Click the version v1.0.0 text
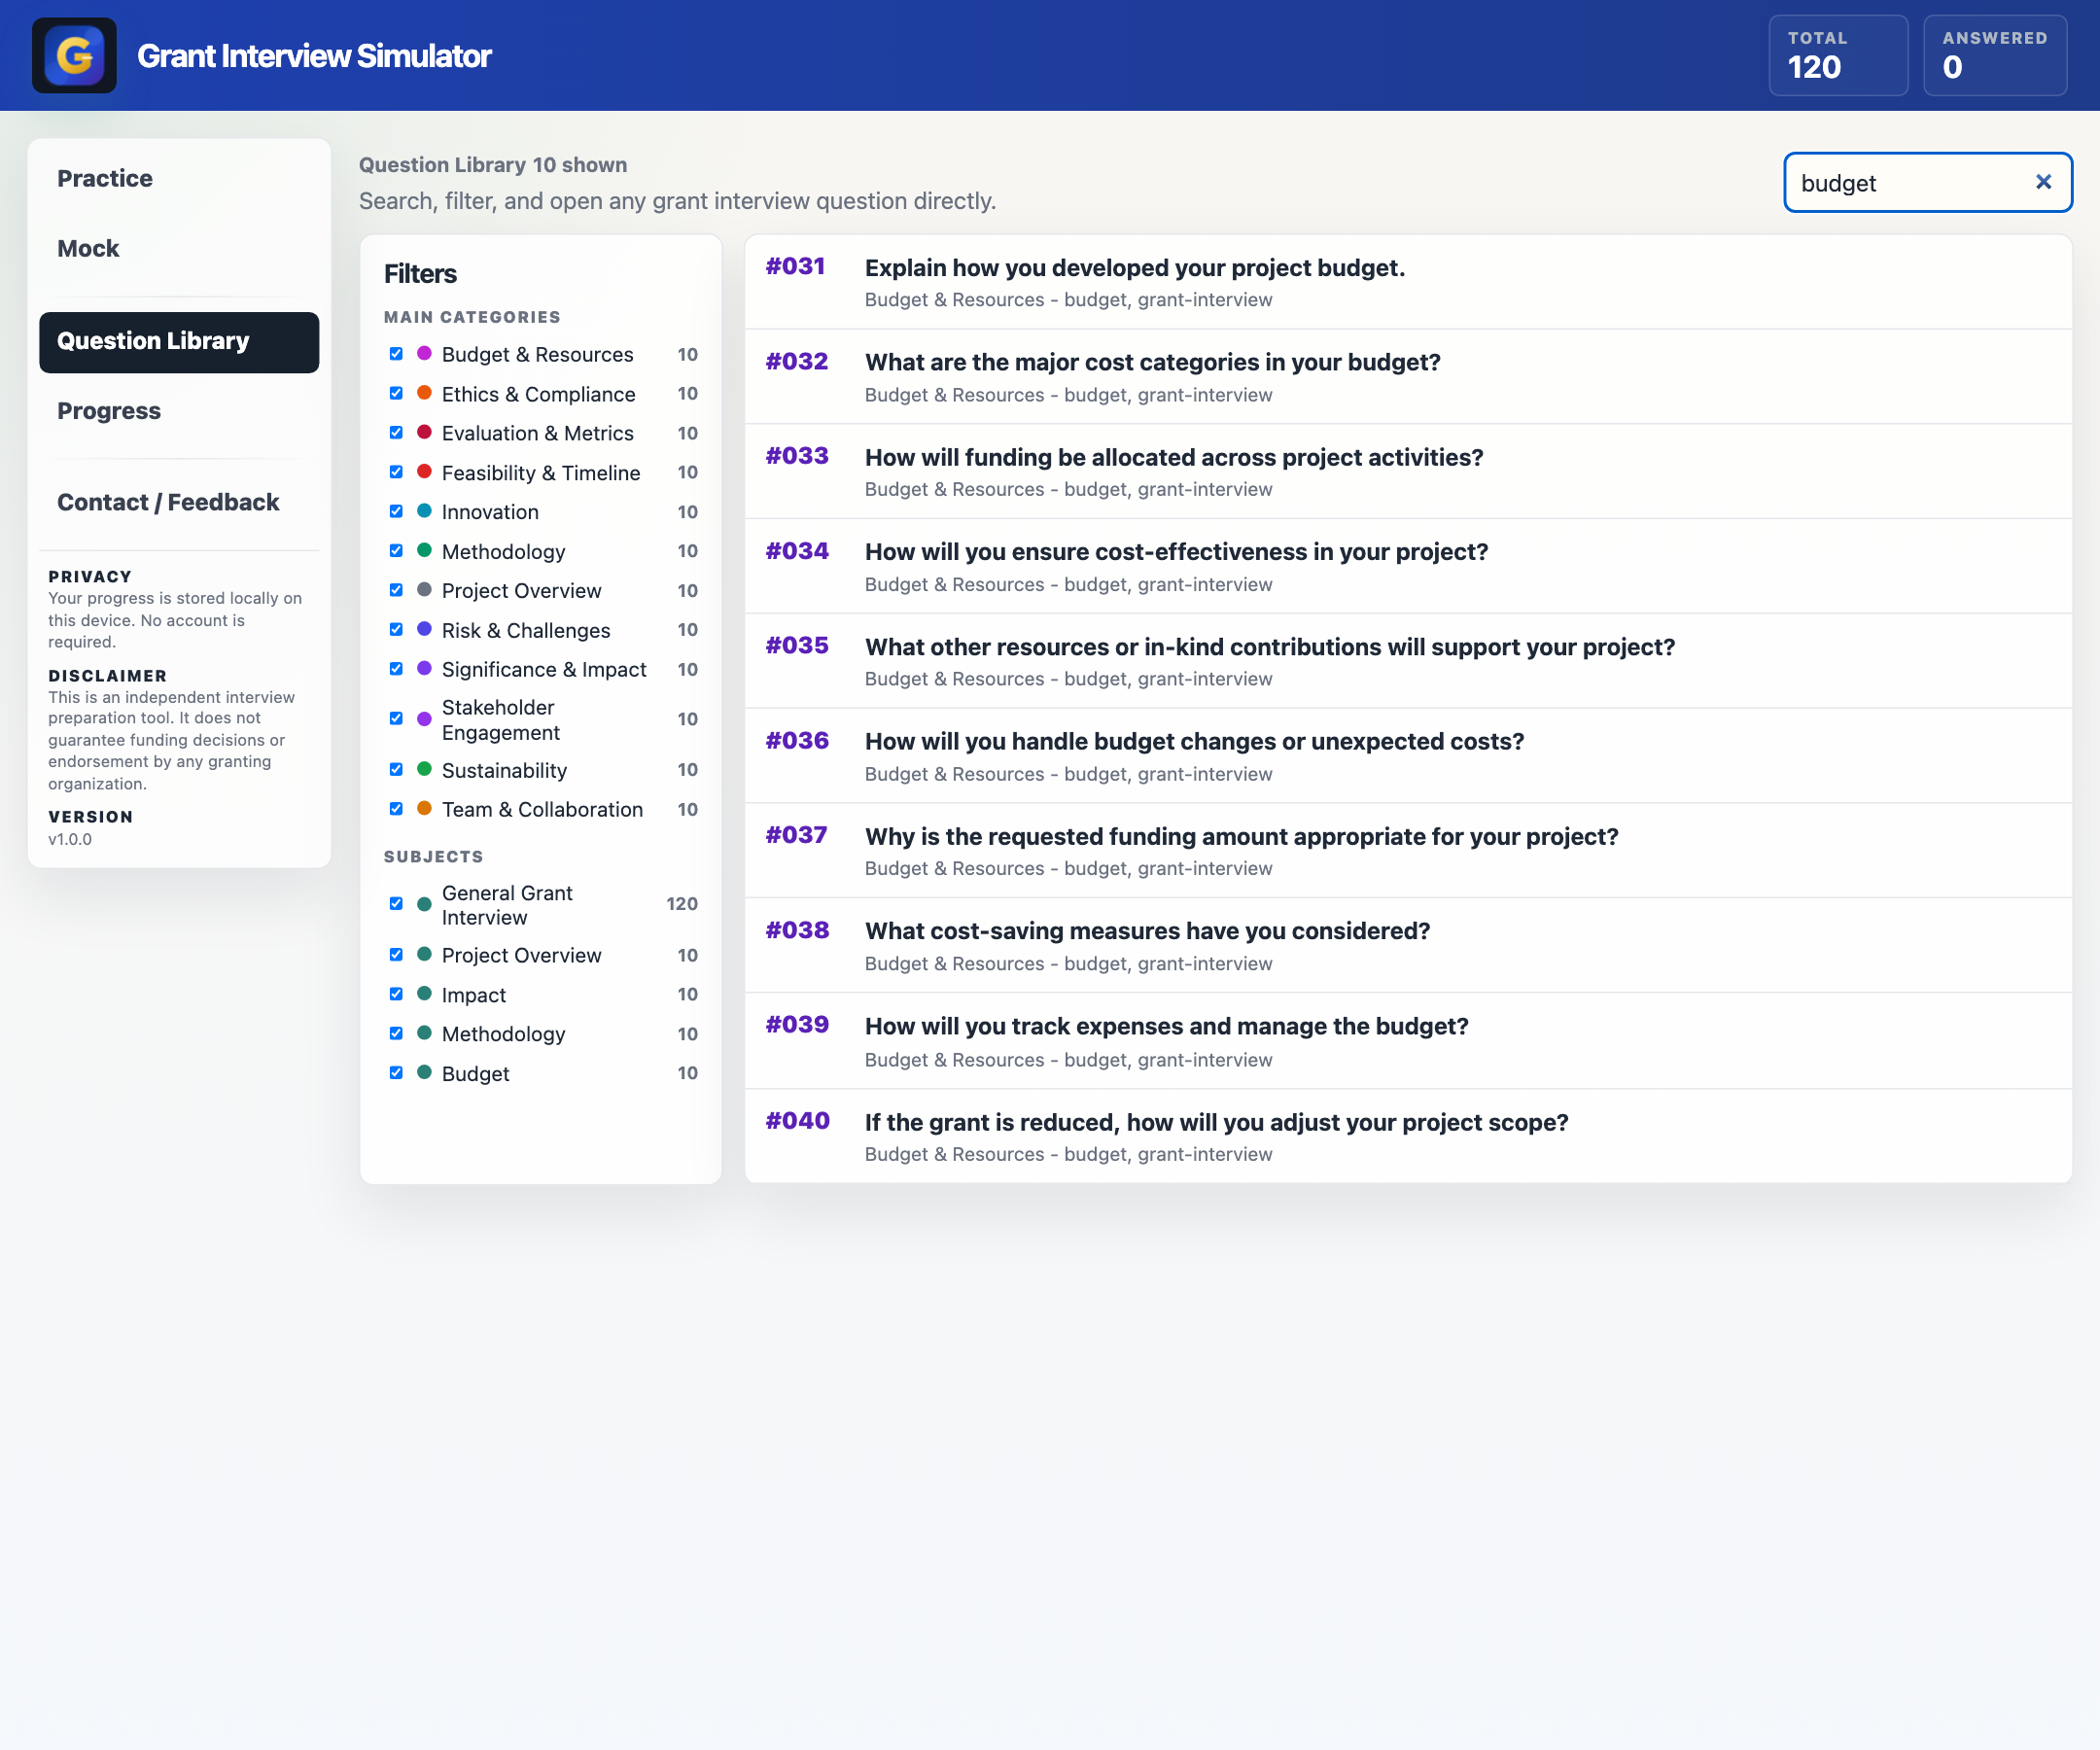The width and height of the screenshot is (2100, 1750). 70,839
